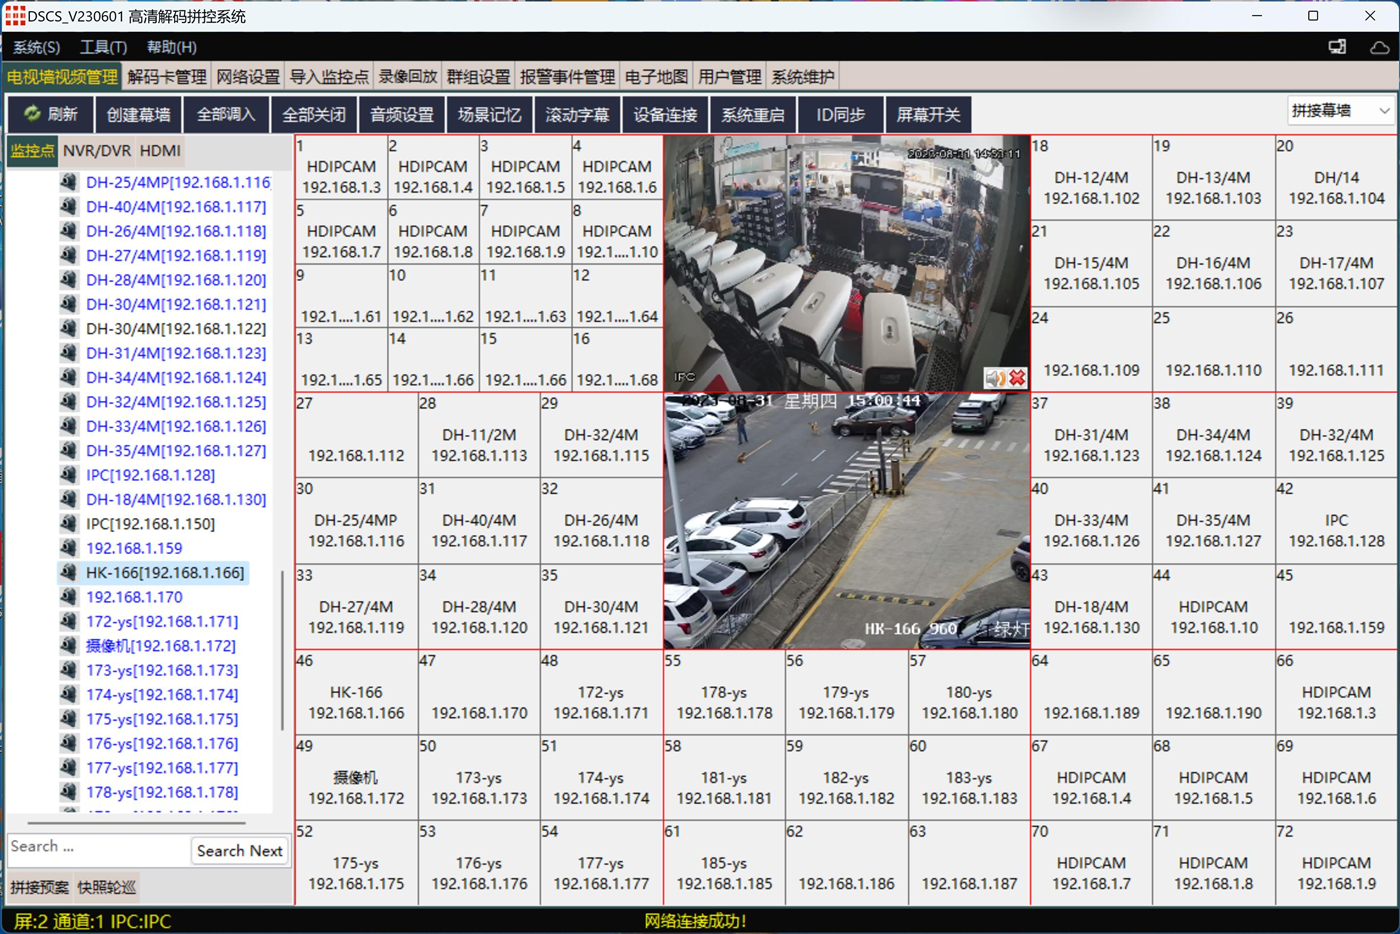Click the camera list vertical scrollbar
The image size is (1400, 934).
[x=284, y=650]
